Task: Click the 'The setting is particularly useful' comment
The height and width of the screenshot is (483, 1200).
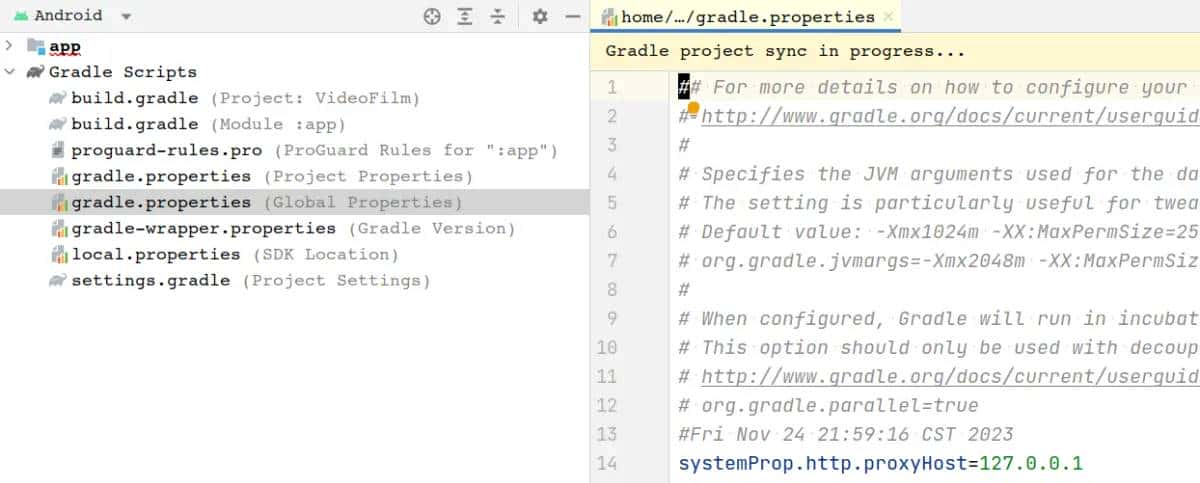Action: (x=939, y=203)
